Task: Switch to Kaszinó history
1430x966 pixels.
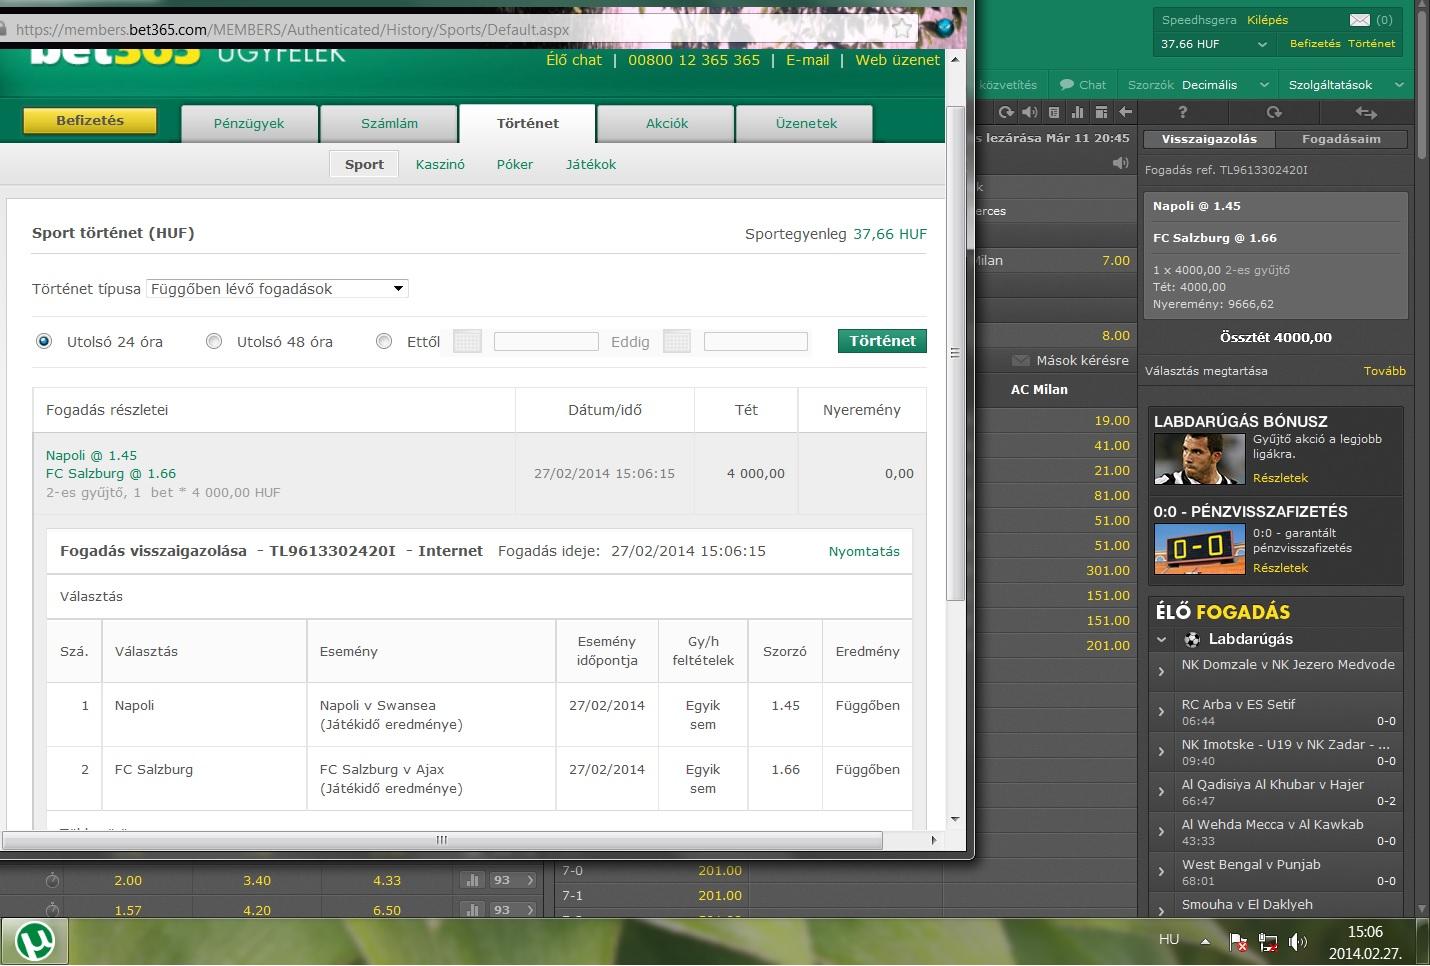Action: tap(440, 164)
